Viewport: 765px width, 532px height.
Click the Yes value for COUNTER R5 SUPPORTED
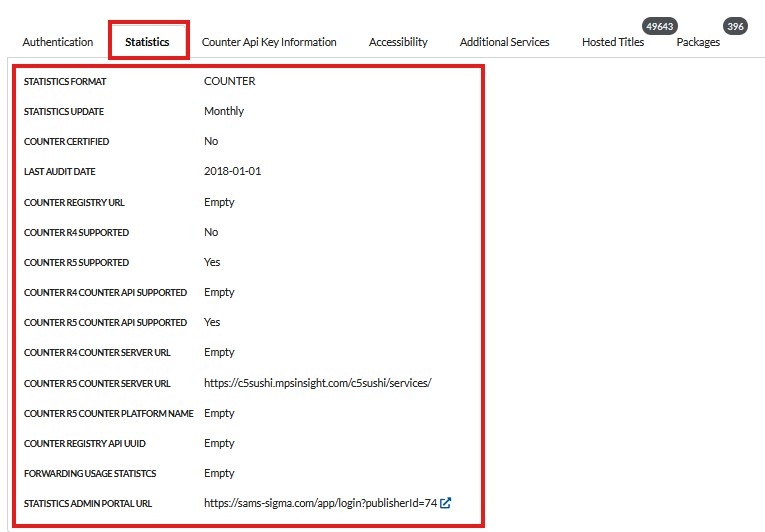click(212, 262)
